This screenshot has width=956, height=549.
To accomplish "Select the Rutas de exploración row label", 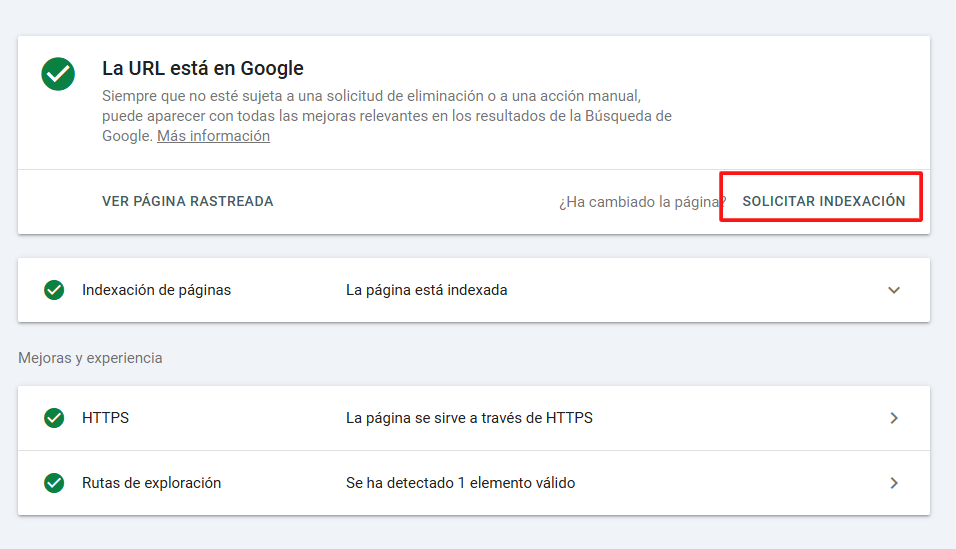I will (151, 483).
